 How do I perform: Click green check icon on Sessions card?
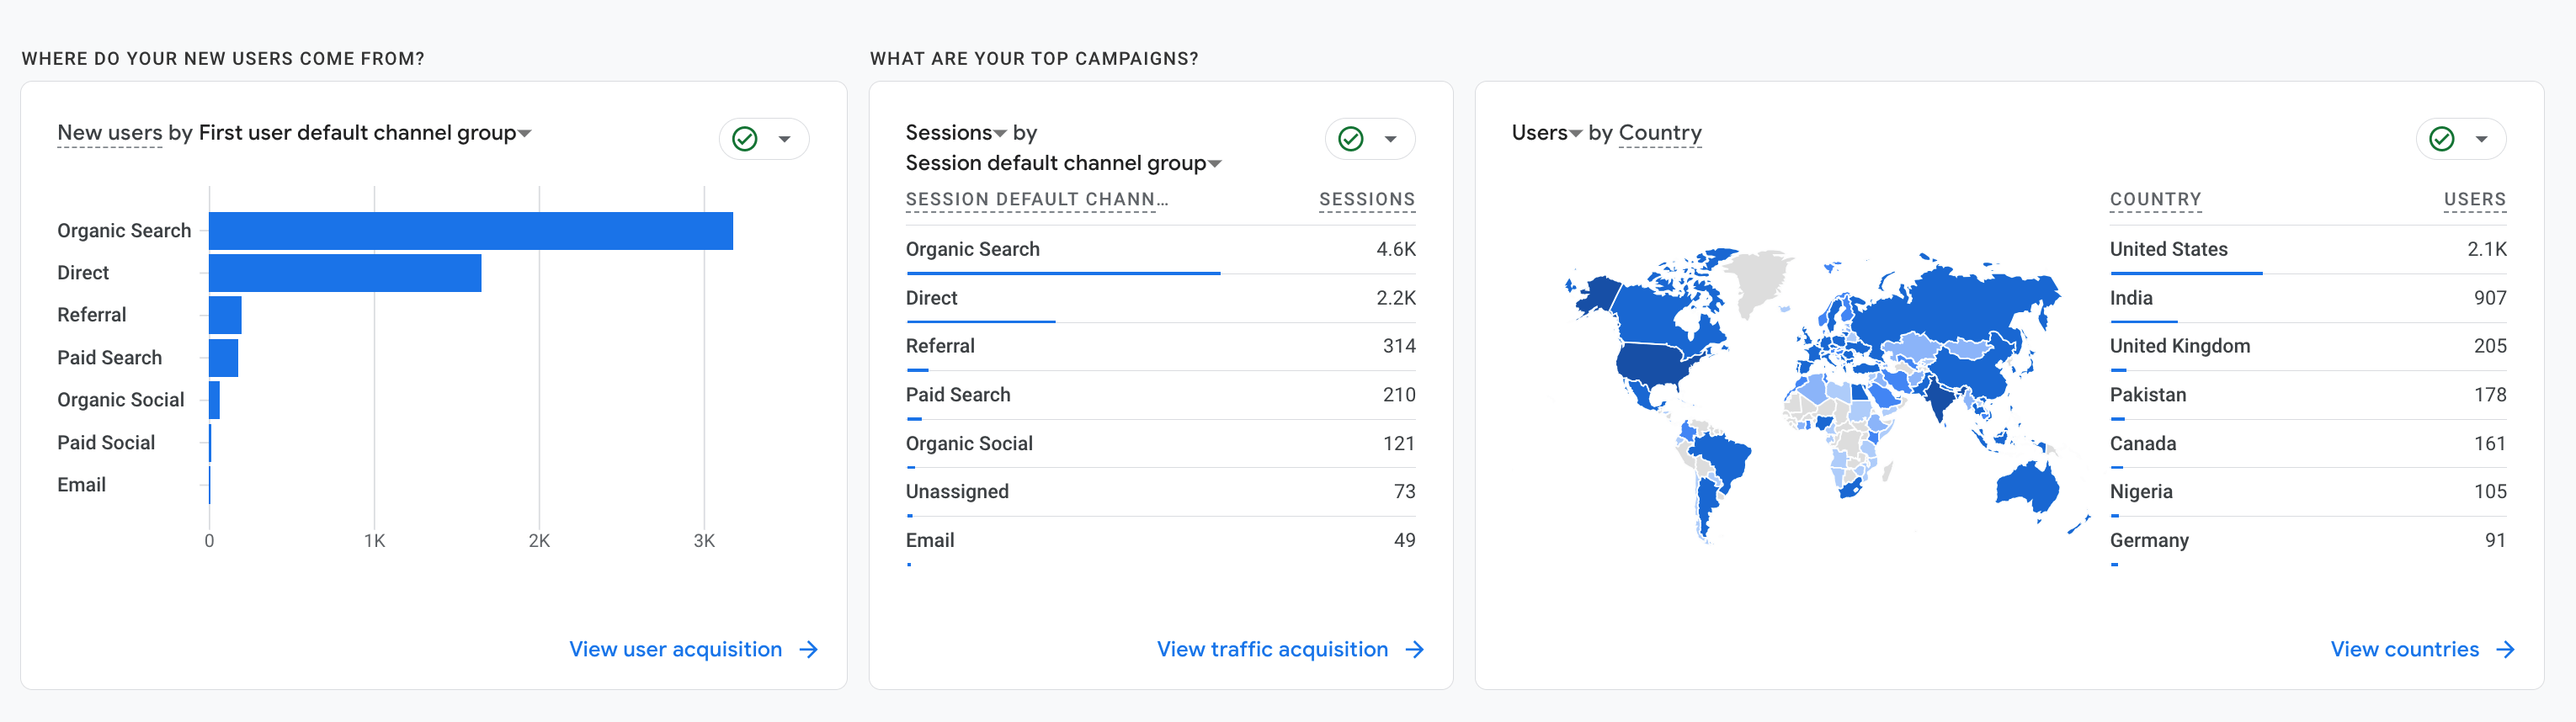[1350, 139]
